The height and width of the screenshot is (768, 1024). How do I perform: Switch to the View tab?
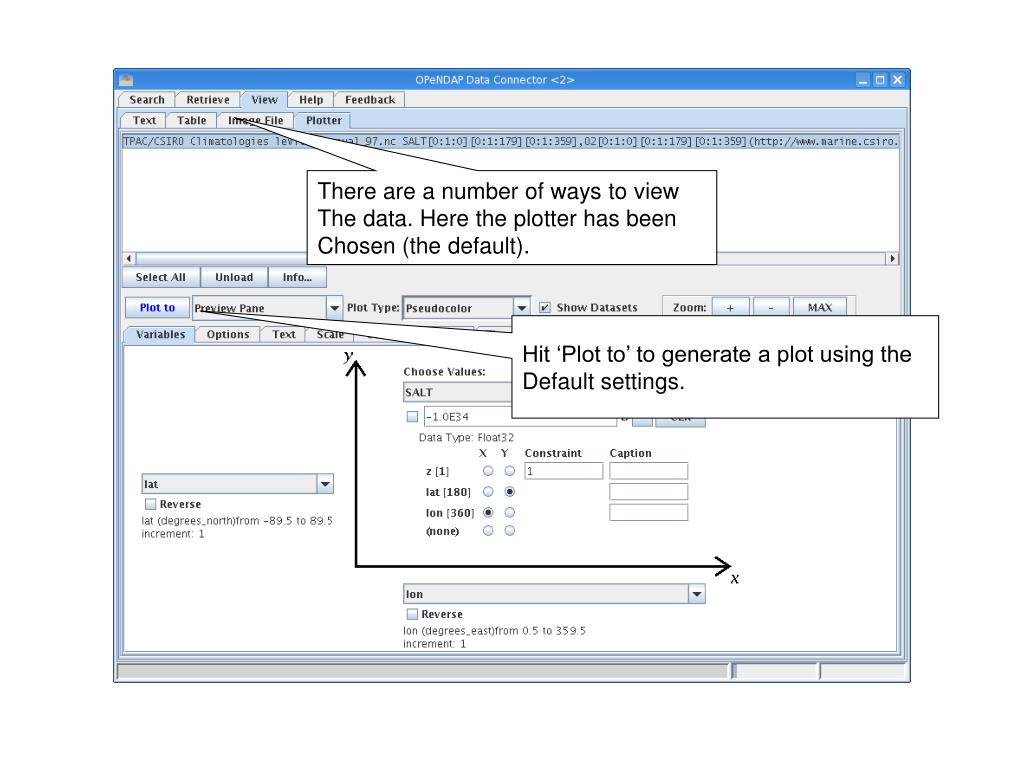coord(264,100)
